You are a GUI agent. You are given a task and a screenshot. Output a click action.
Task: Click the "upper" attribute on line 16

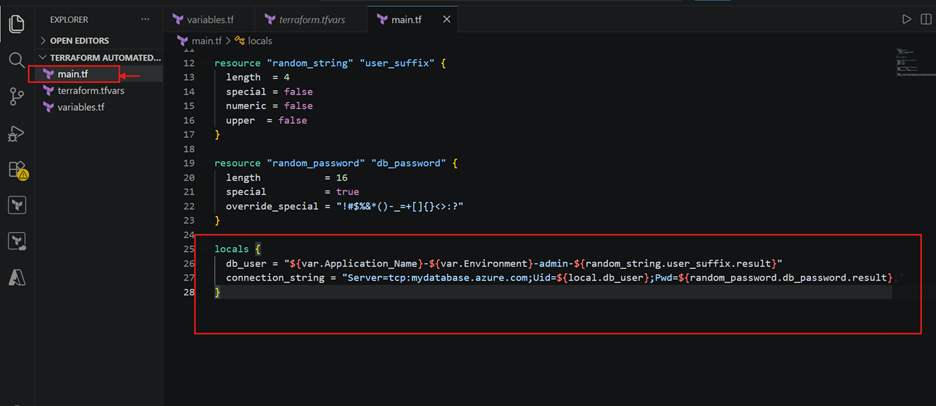240,120
